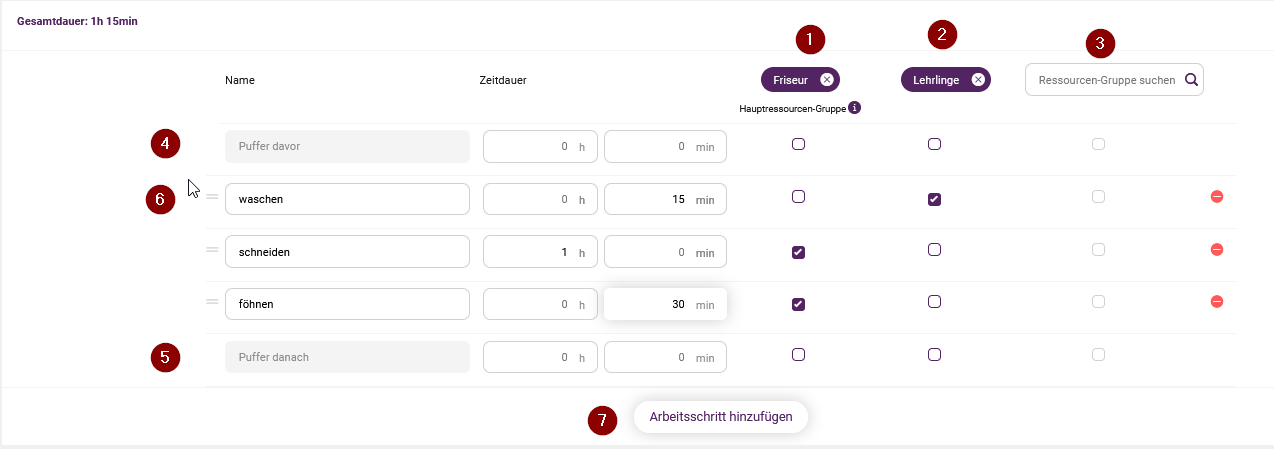Click Arbeitsschritt hinzufügen button
The width and height of the screenshot is (1274, 449).
(721, 417)
